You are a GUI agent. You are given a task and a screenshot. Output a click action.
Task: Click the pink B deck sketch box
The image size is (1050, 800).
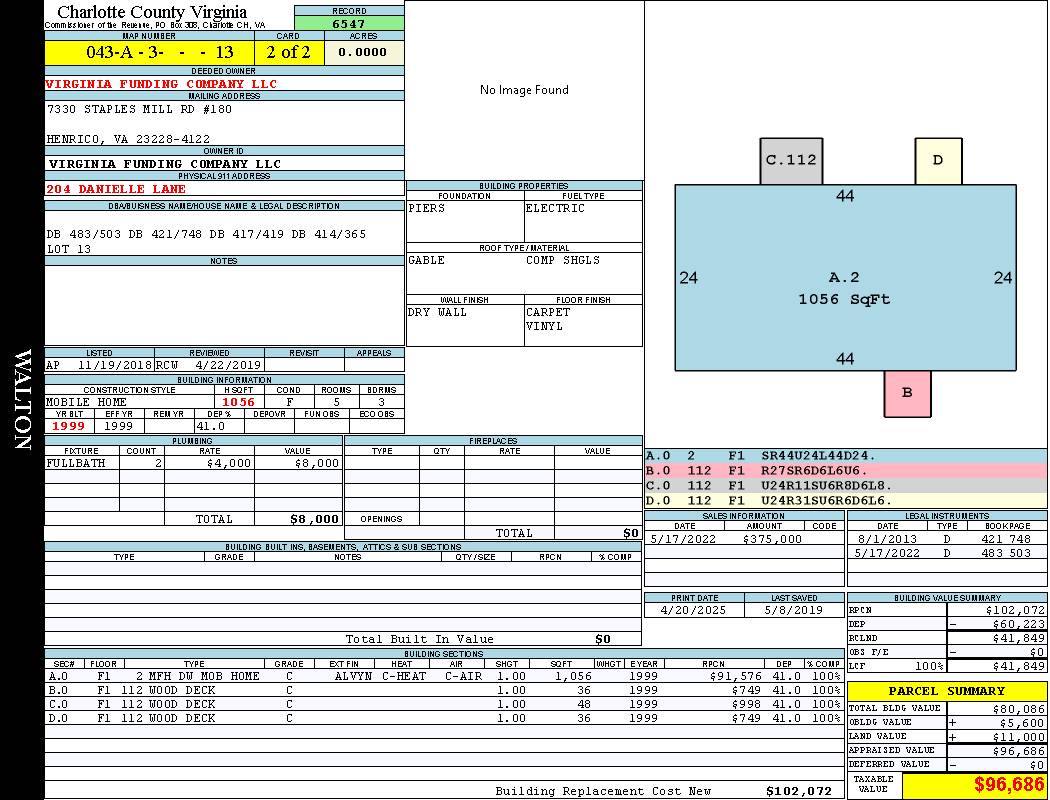pyautogui.click(x=907, y=393)
